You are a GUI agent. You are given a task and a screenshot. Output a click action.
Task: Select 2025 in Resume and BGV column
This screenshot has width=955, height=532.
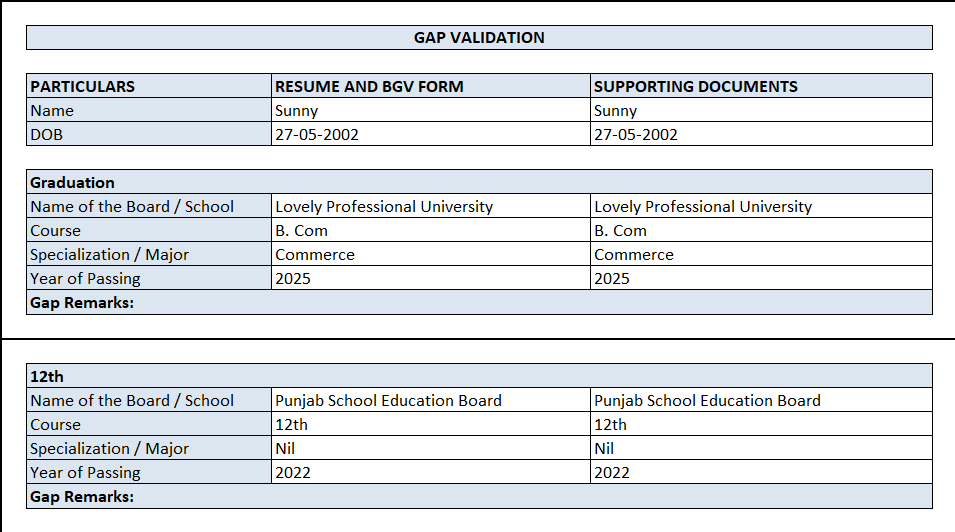tap(293, 279)
